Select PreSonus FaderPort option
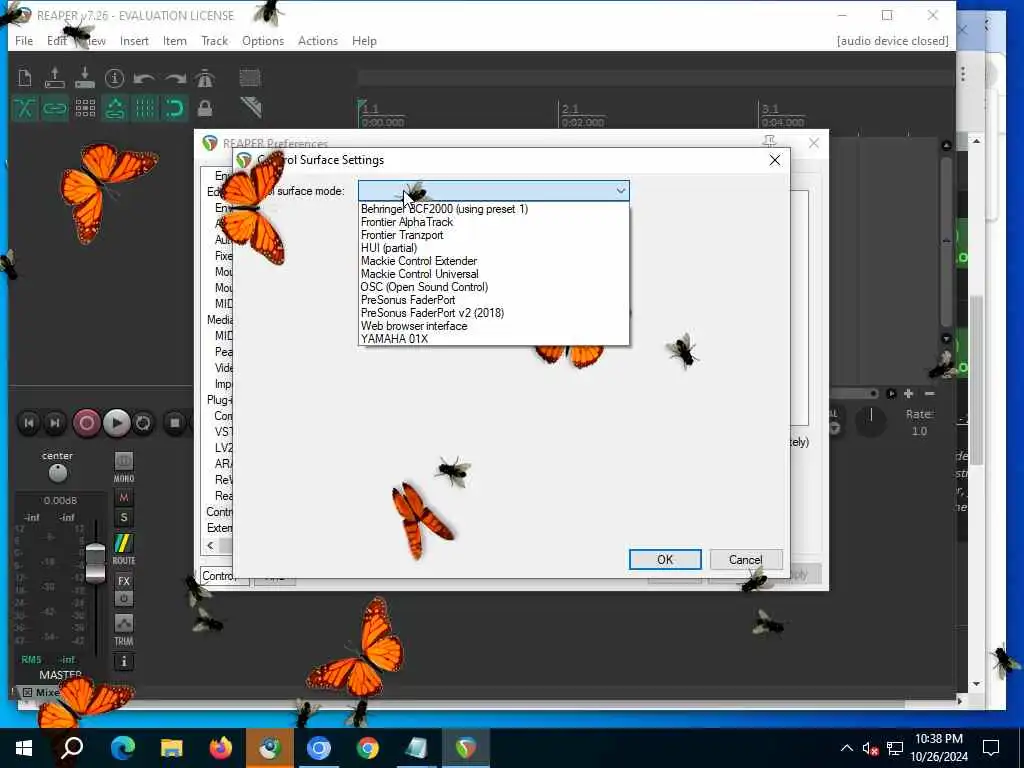1024x768 pixels. [x=494, y=300]
